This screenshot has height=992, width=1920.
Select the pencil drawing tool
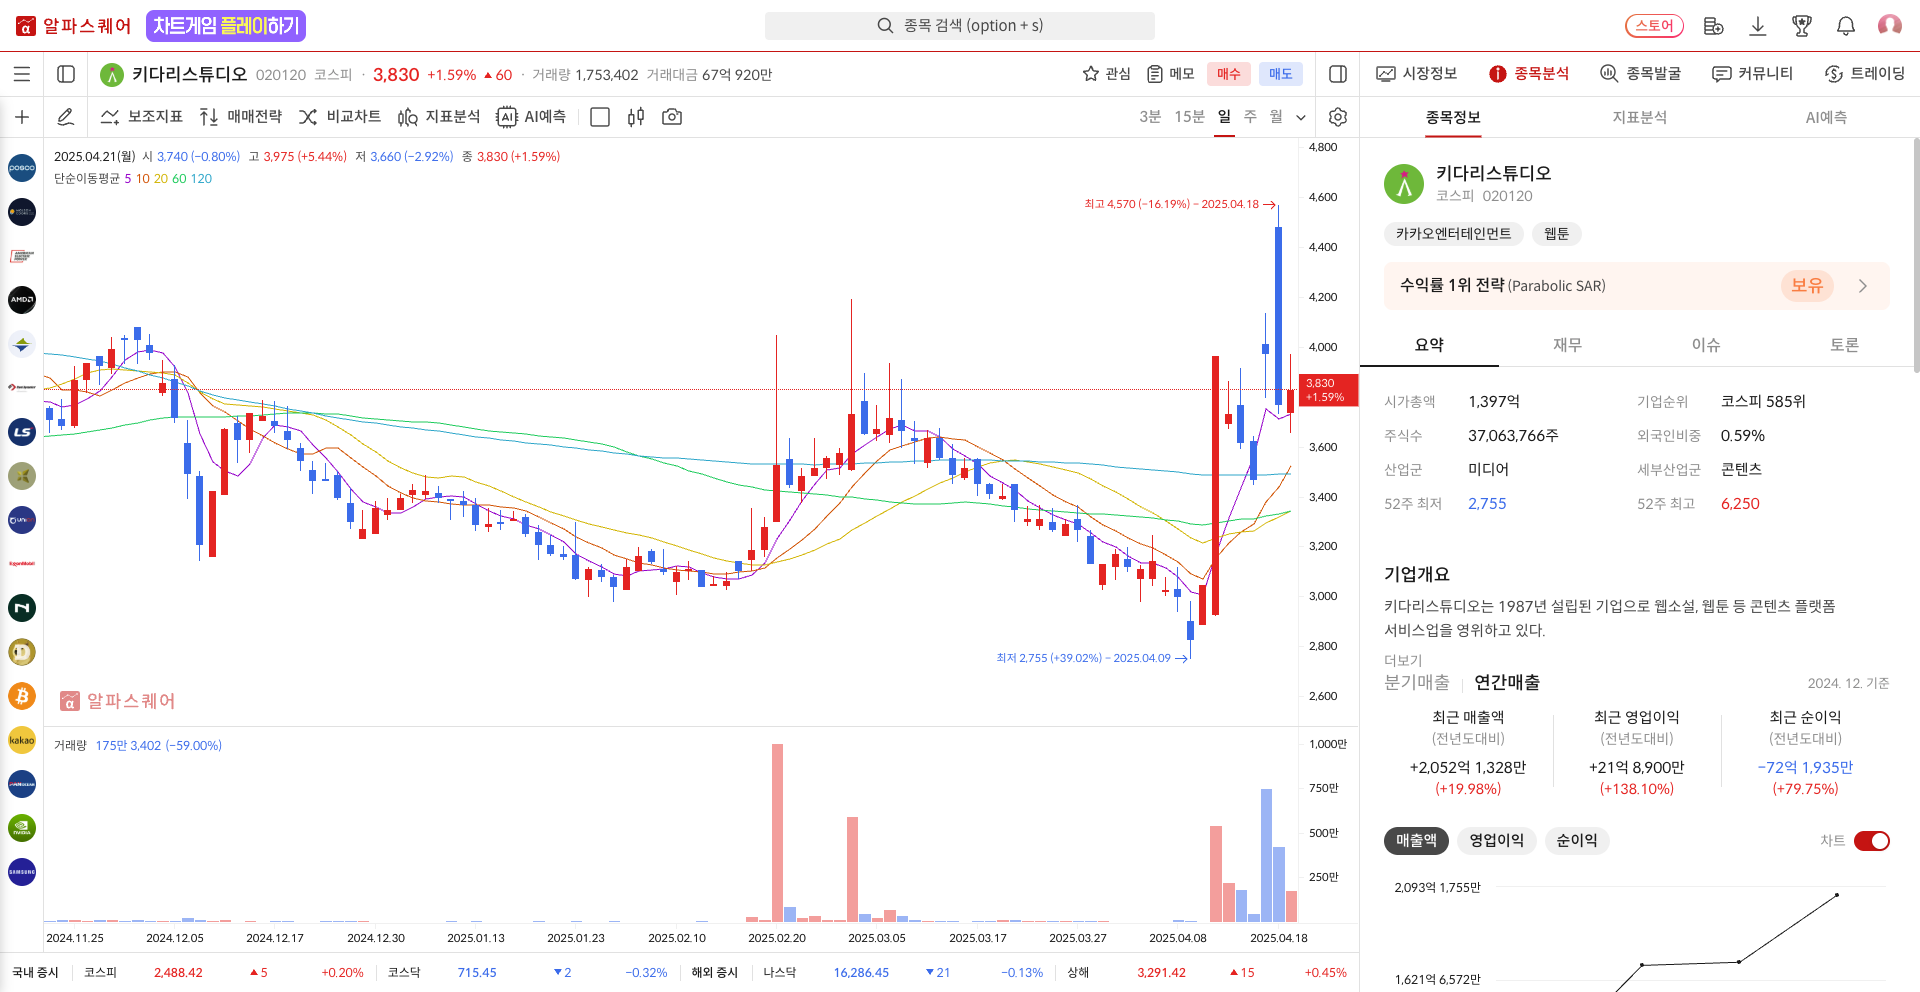66,117
